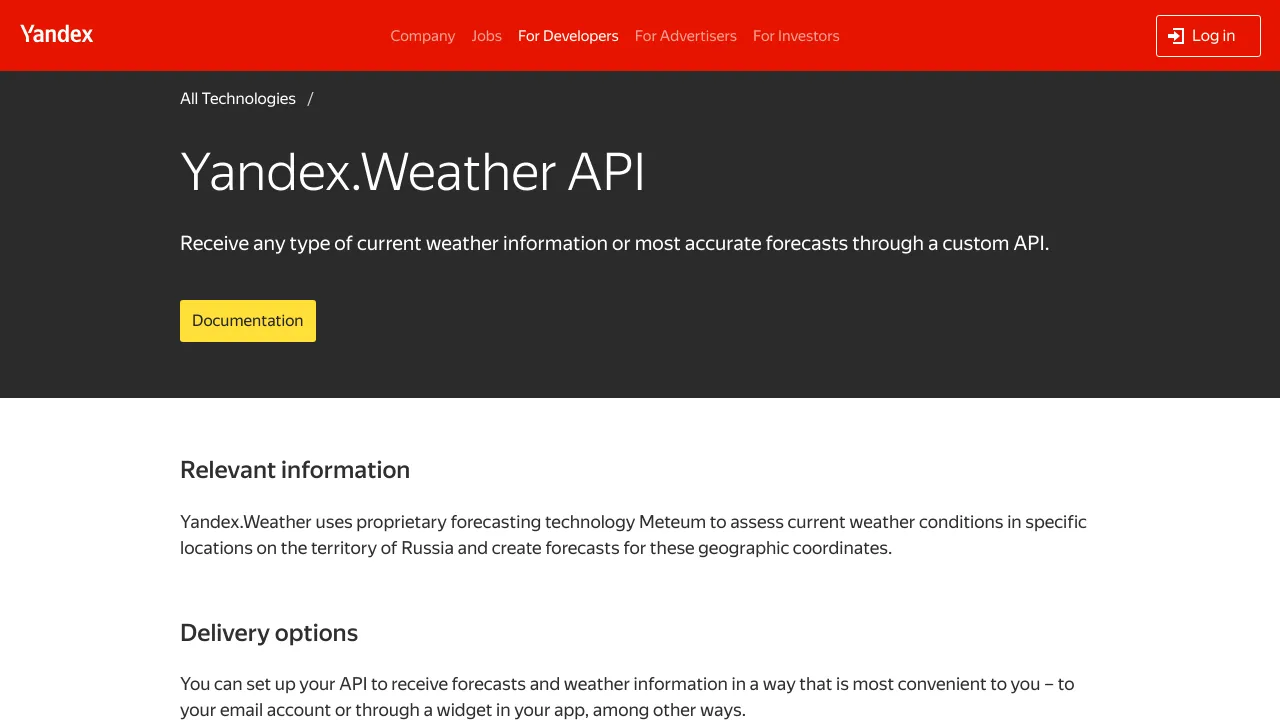This screenshot has height=720, width=1280.
Task: Click the paragraph starting 'You can set up your API'
Action: tap(627, 697)
